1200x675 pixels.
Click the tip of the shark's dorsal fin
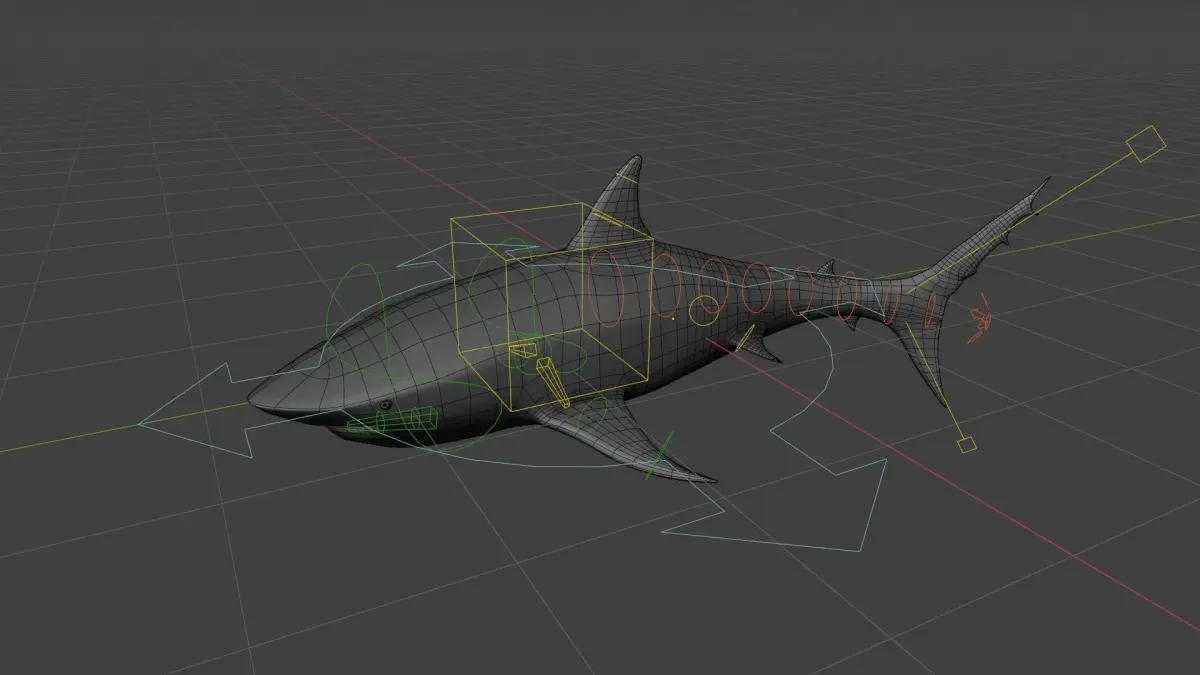pos(637,158)
